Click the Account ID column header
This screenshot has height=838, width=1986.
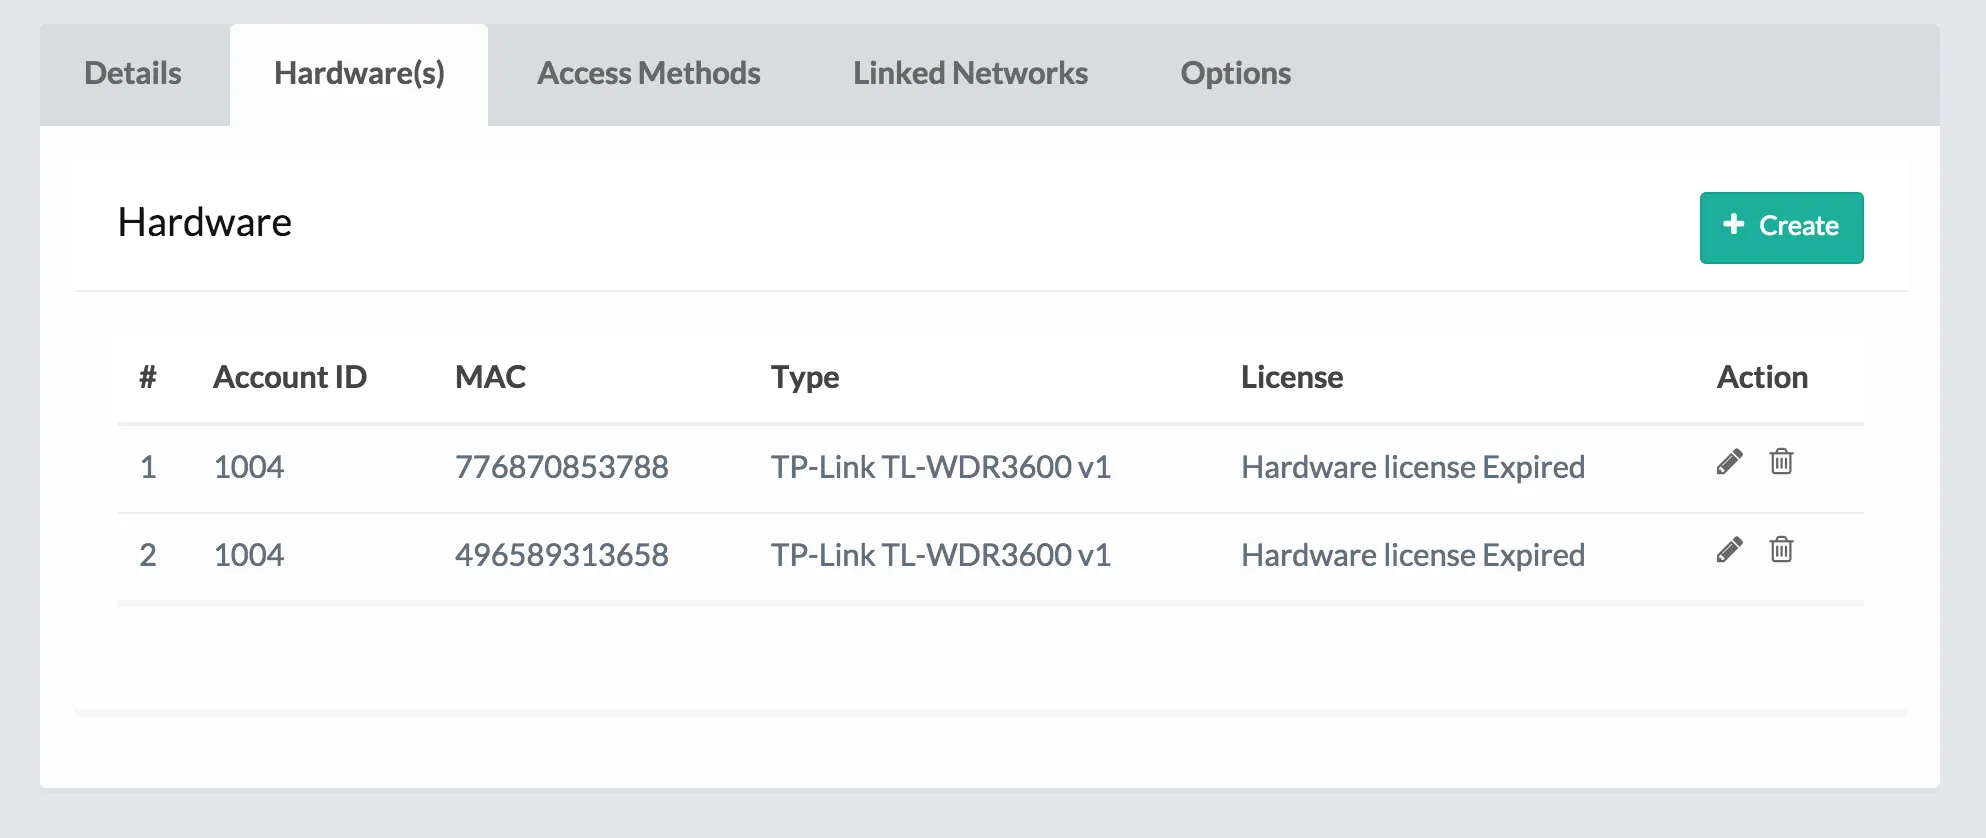click(x=290, y=377)
